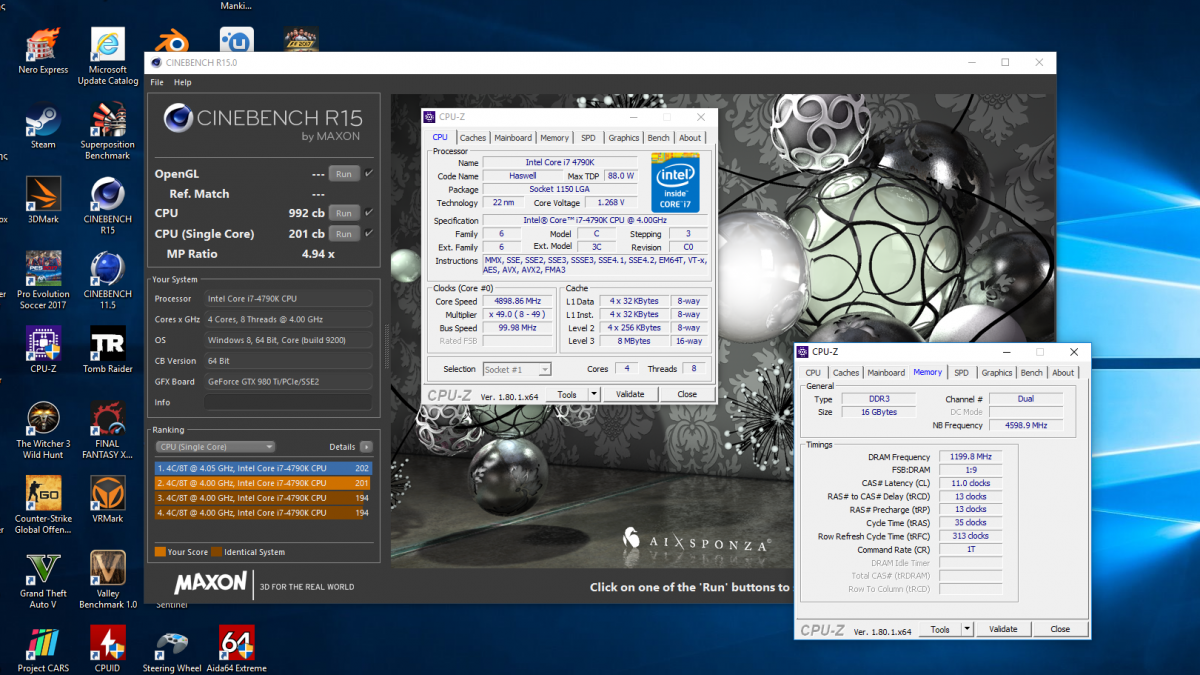Click the brown Identical System legend swatch
Screen dimensions: 1200x675
tap(216, 552)
